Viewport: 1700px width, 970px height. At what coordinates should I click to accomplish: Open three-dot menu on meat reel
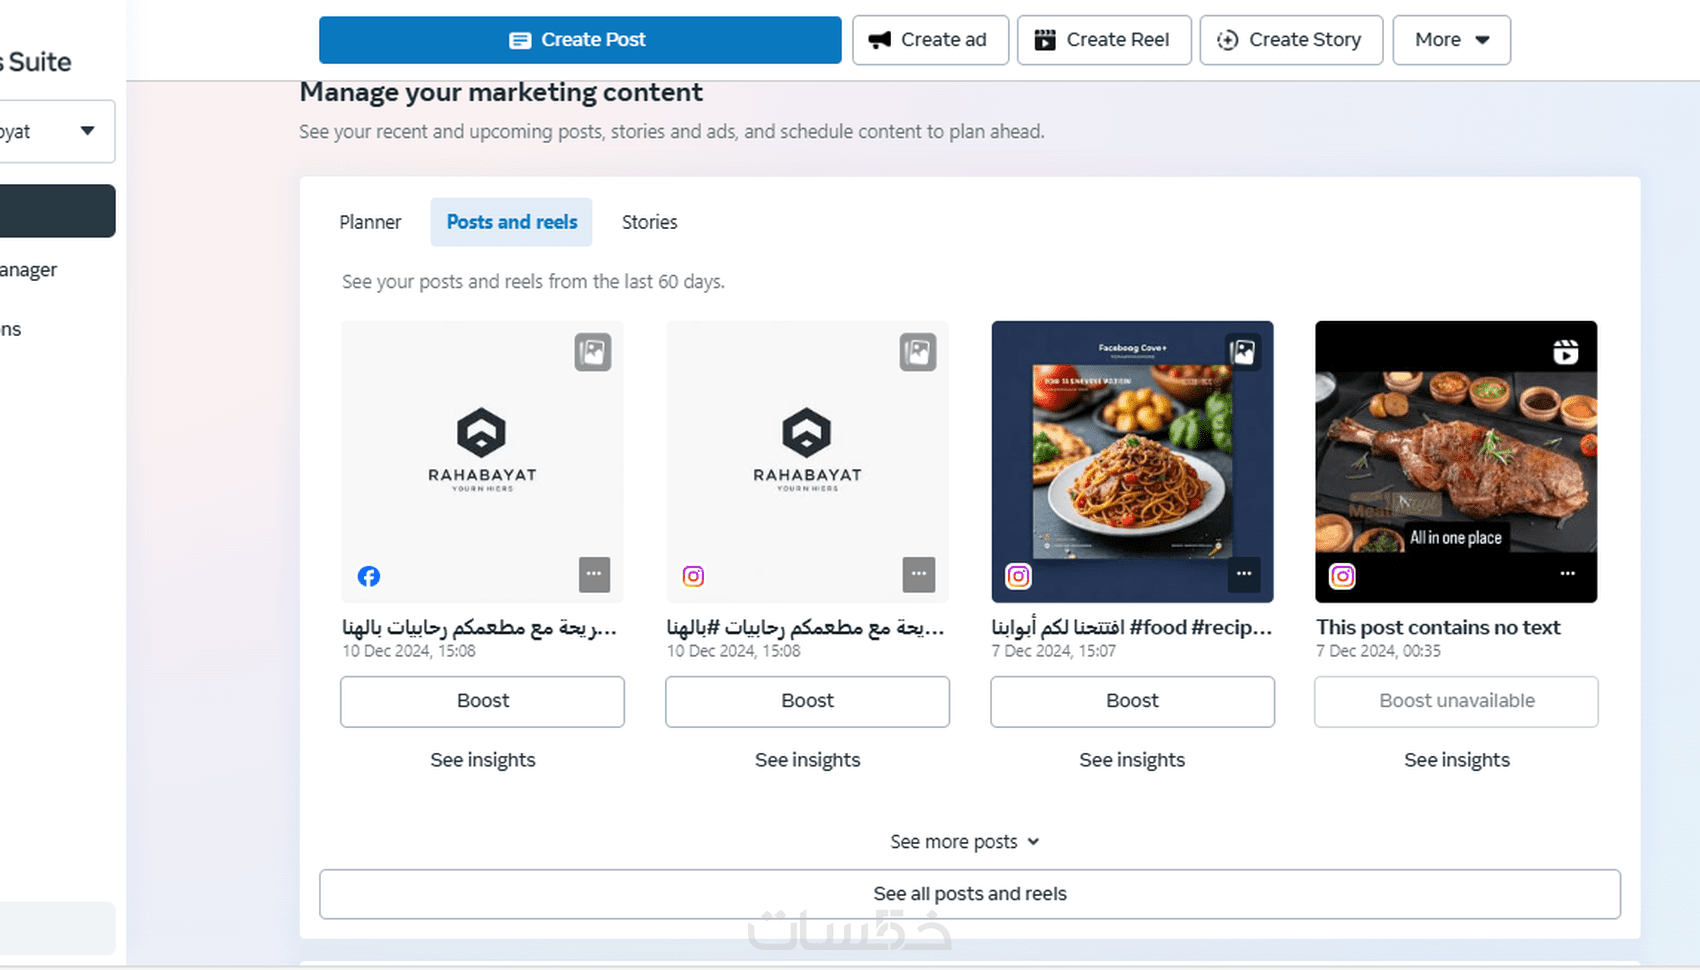1567,574
